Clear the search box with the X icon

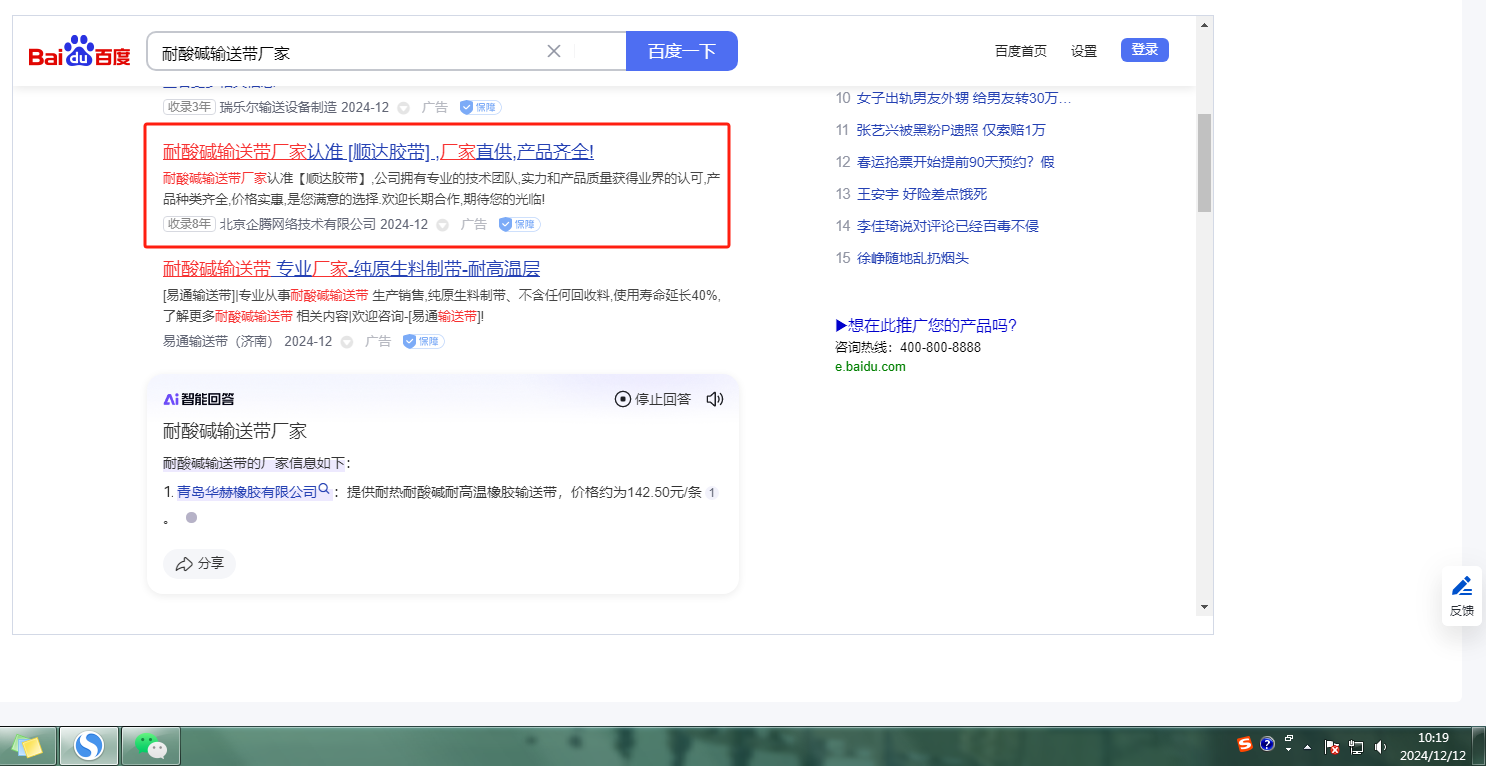(x=553, y=51)
